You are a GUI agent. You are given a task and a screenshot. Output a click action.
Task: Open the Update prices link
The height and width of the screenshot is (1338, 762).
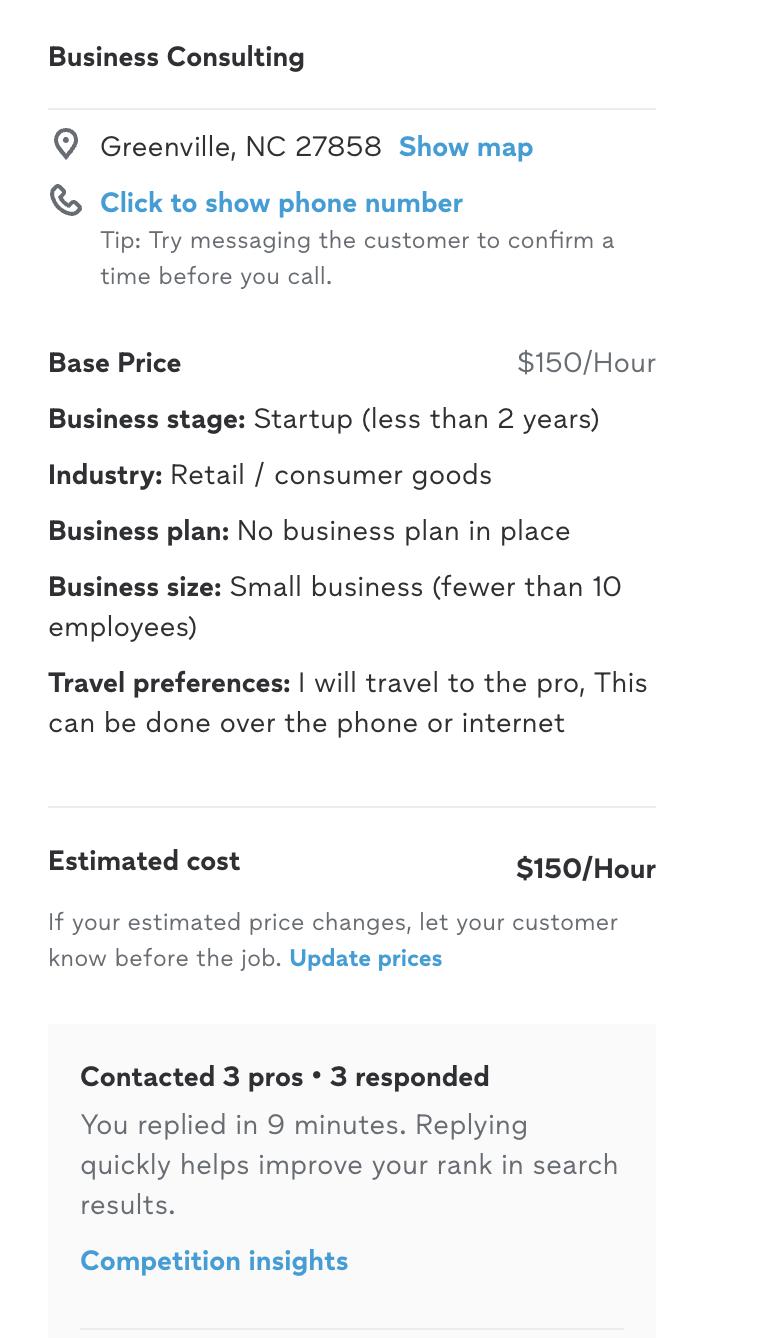click(x=365, y=958)
